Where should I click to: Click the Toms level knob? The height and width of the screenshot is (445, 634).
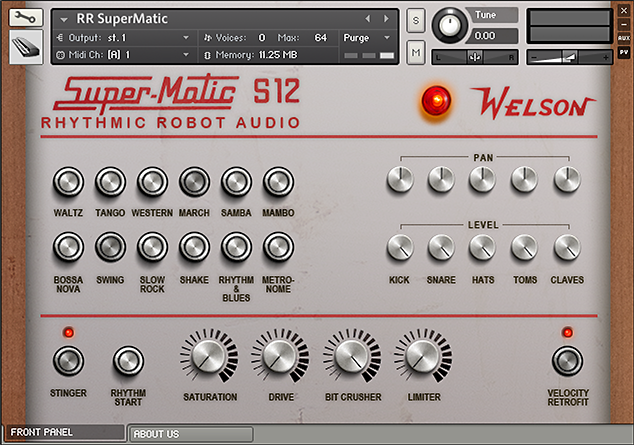pos(524,247)
